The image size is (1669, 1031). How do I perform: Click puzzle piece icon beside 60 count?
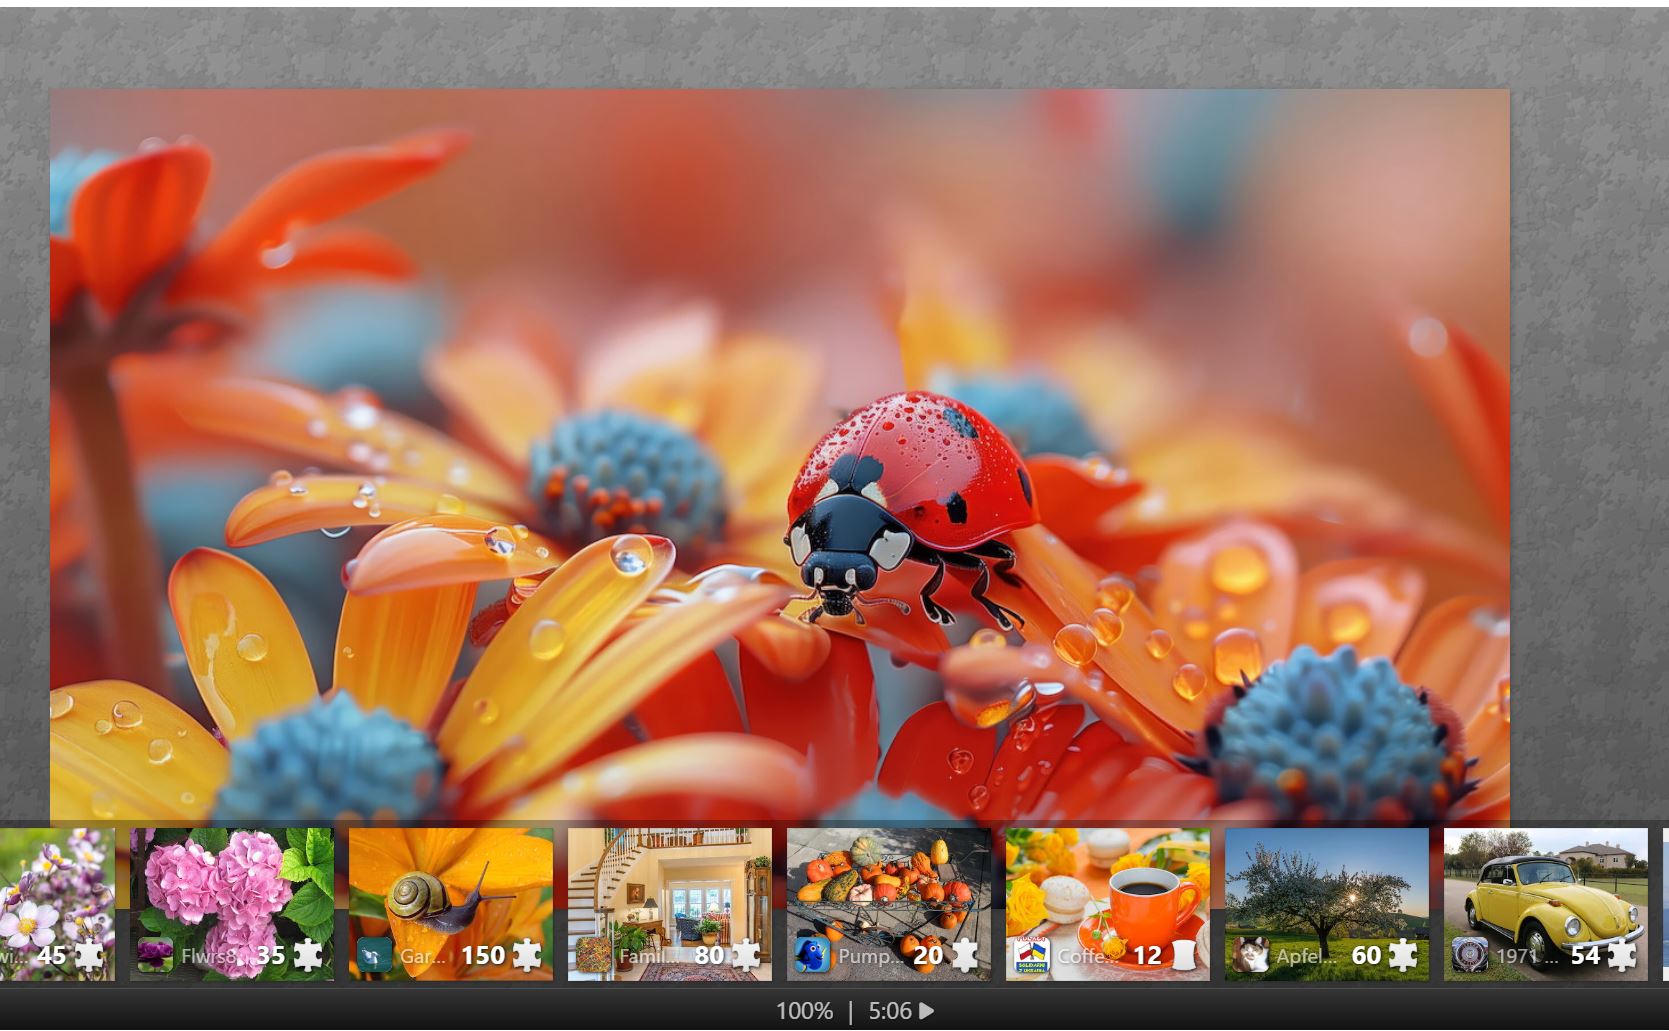point(1402,955)
